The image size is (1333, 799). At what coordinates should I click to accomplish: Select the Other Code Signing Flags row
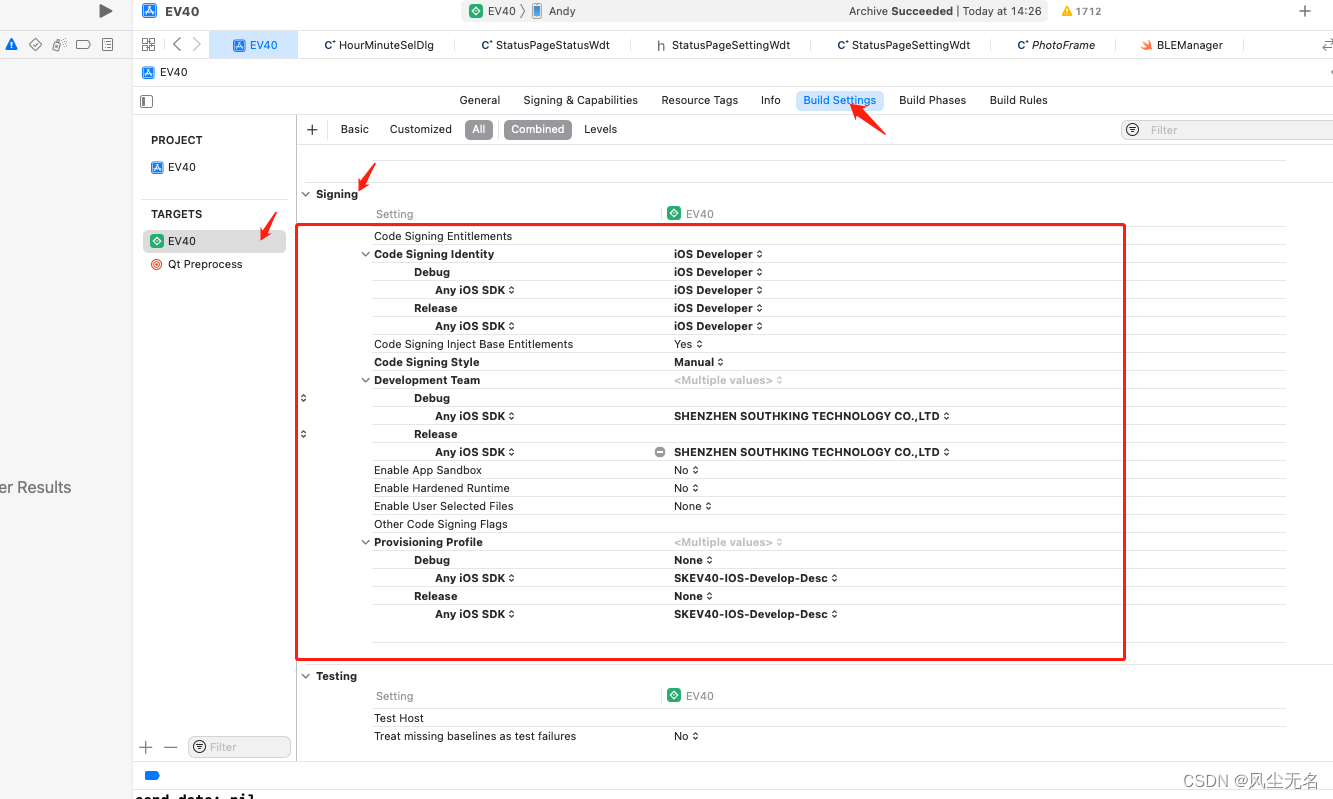coord(829,524)
